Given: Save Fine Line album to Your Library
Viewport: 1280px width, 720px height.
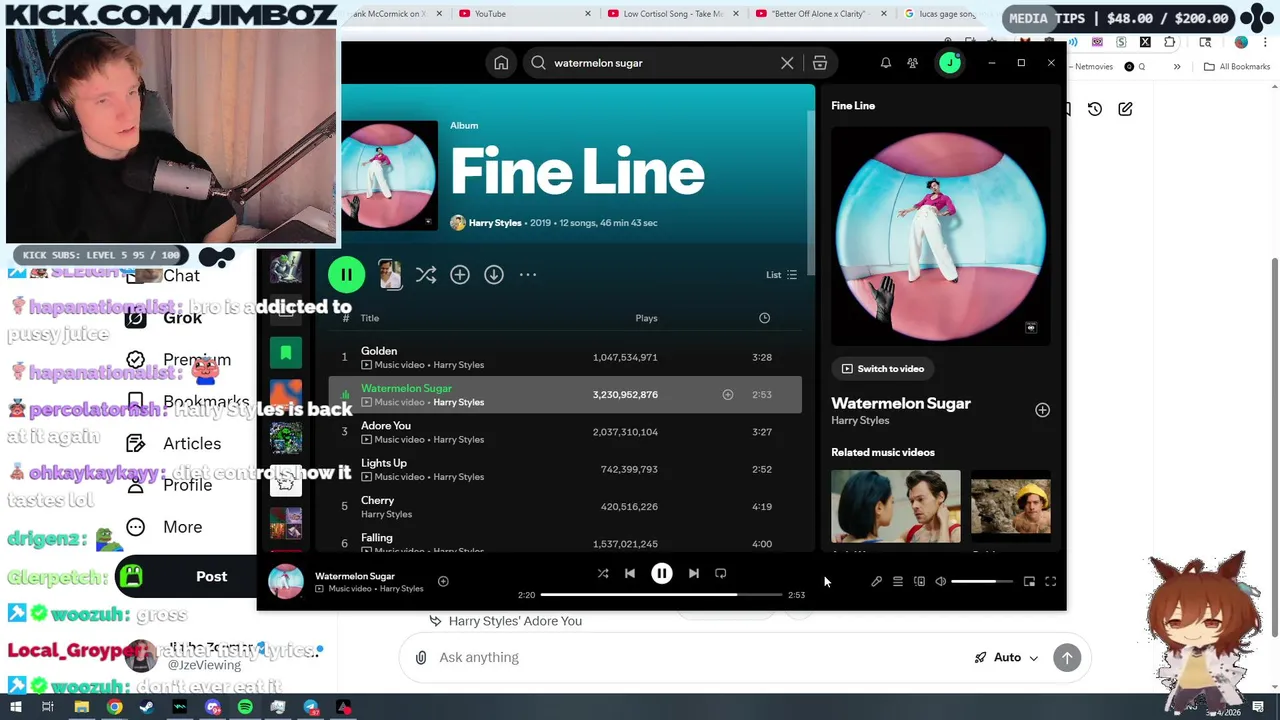Looking at the screenshot, I should [x=460, y=274].
